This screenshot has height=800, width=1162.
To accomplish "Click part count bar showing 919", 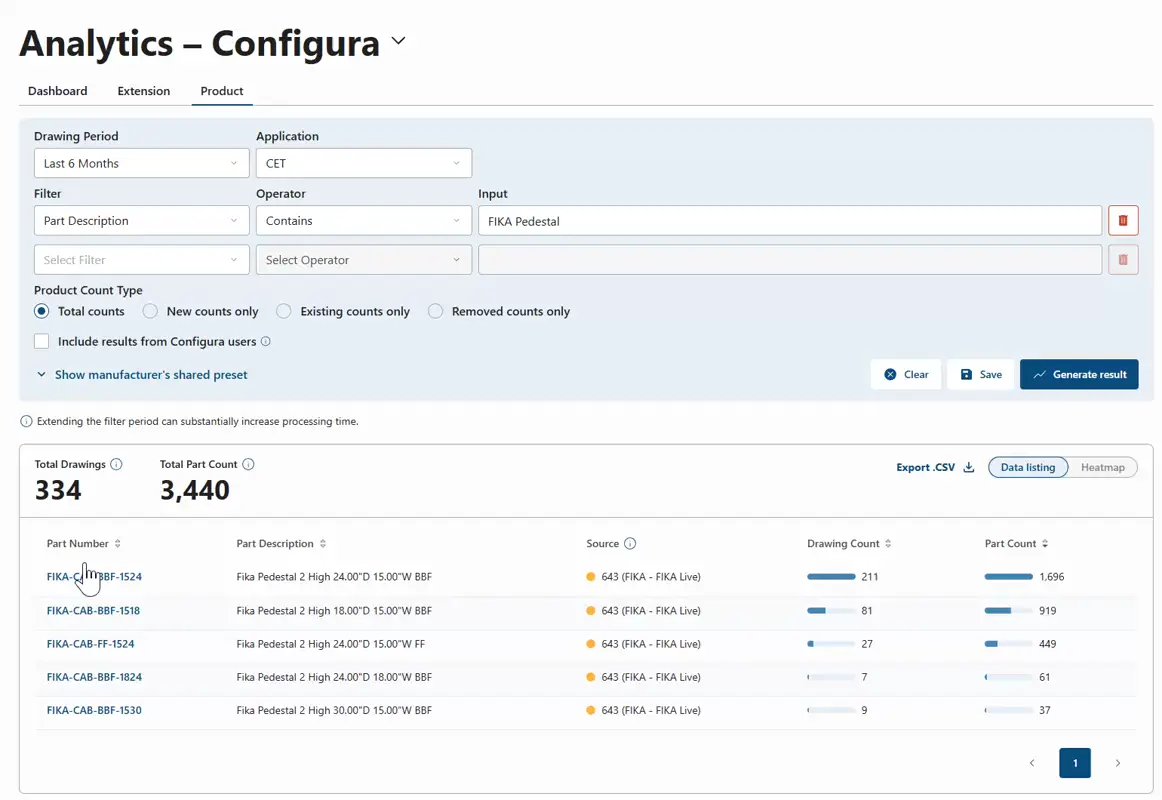I will pyautogui.click(x=1008, y=611).
